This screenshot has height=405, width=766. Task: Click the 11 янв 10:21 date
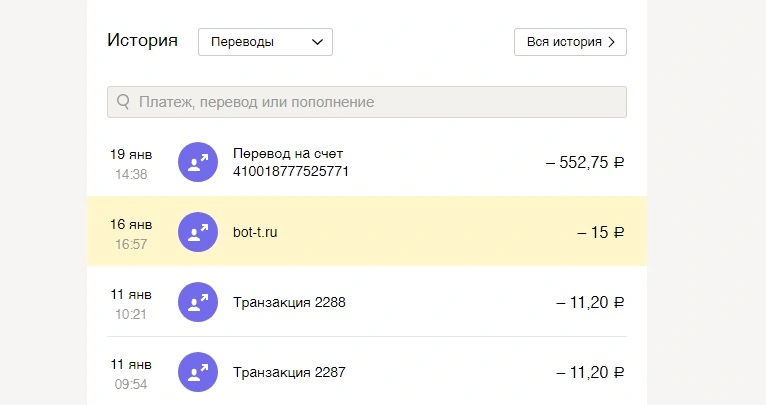[131, 304]
